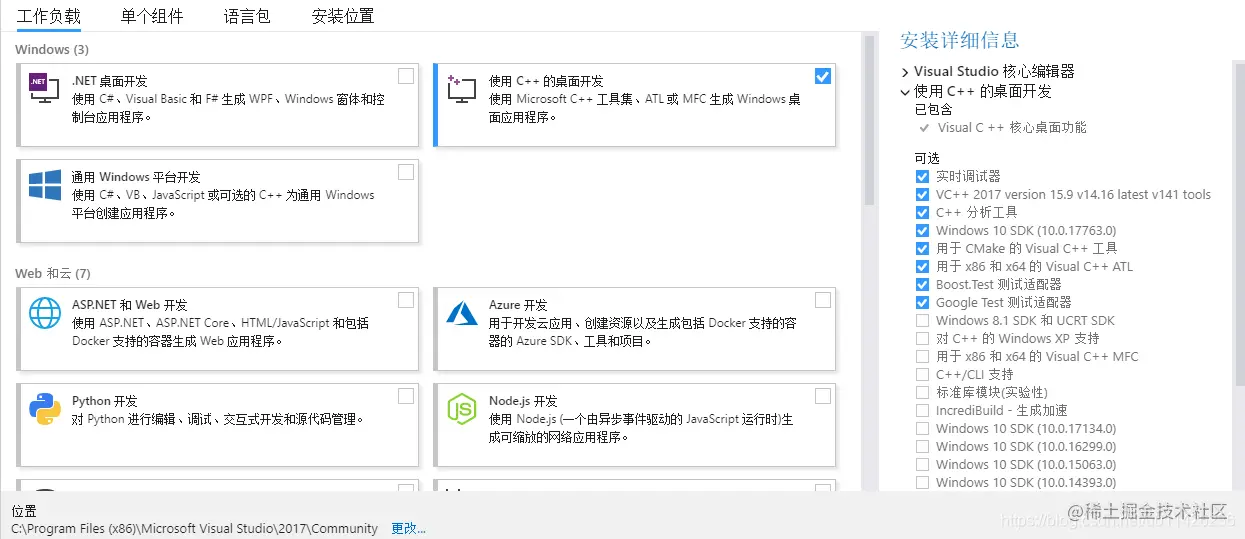The image size is (1245, 539).
Task: Click the ASP.NET globe icon
Action: (x=45, y=313)
